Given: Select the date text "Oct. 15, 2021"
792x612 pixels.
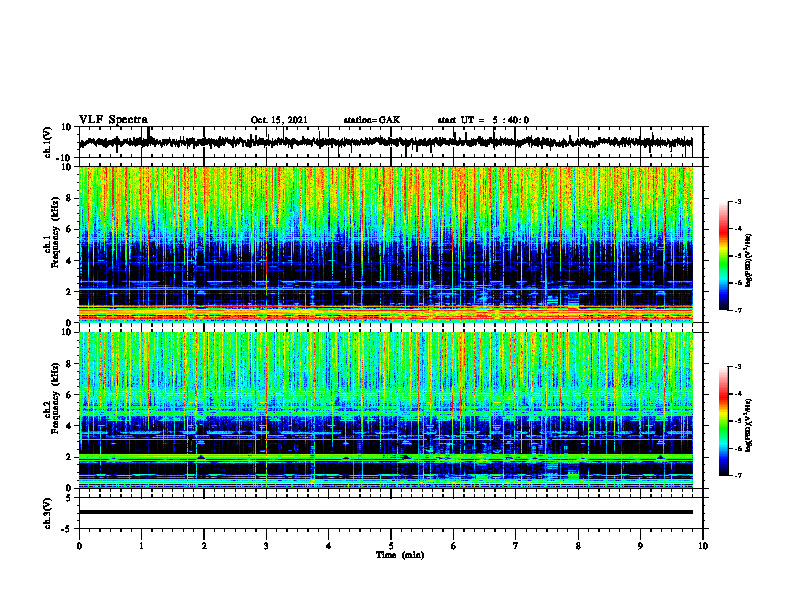Looking at the screenshot, I should pos(279,120).
